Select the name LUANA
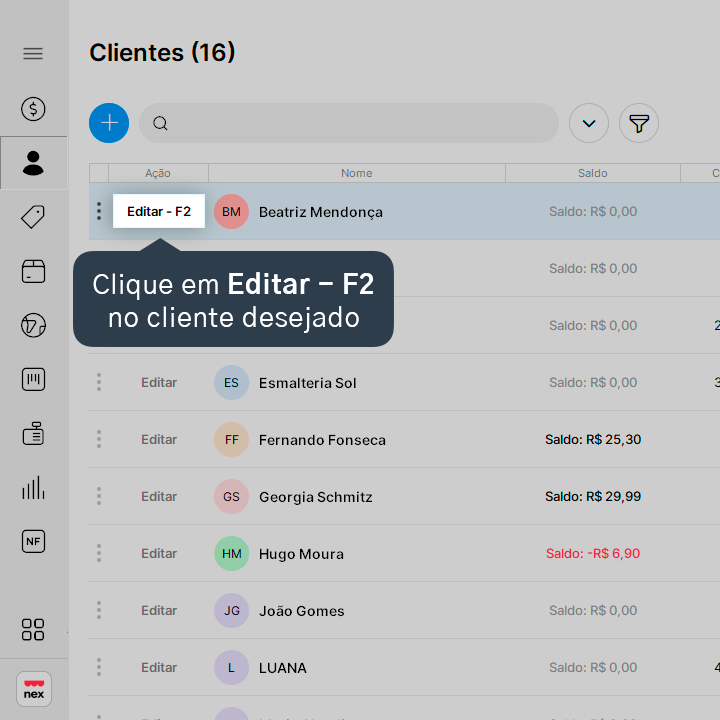720x720 pixels. pos(282,668)
